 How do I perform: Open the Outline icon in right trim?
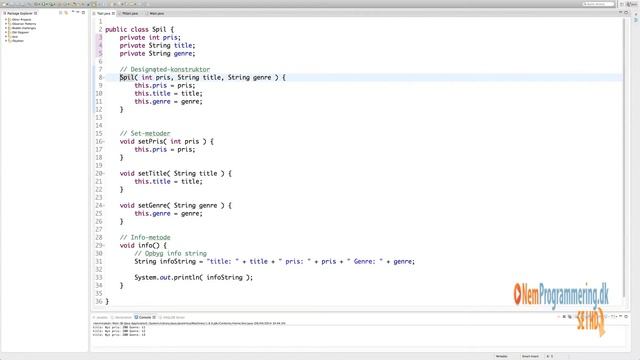pyautogui.click(x=635, y=20)
